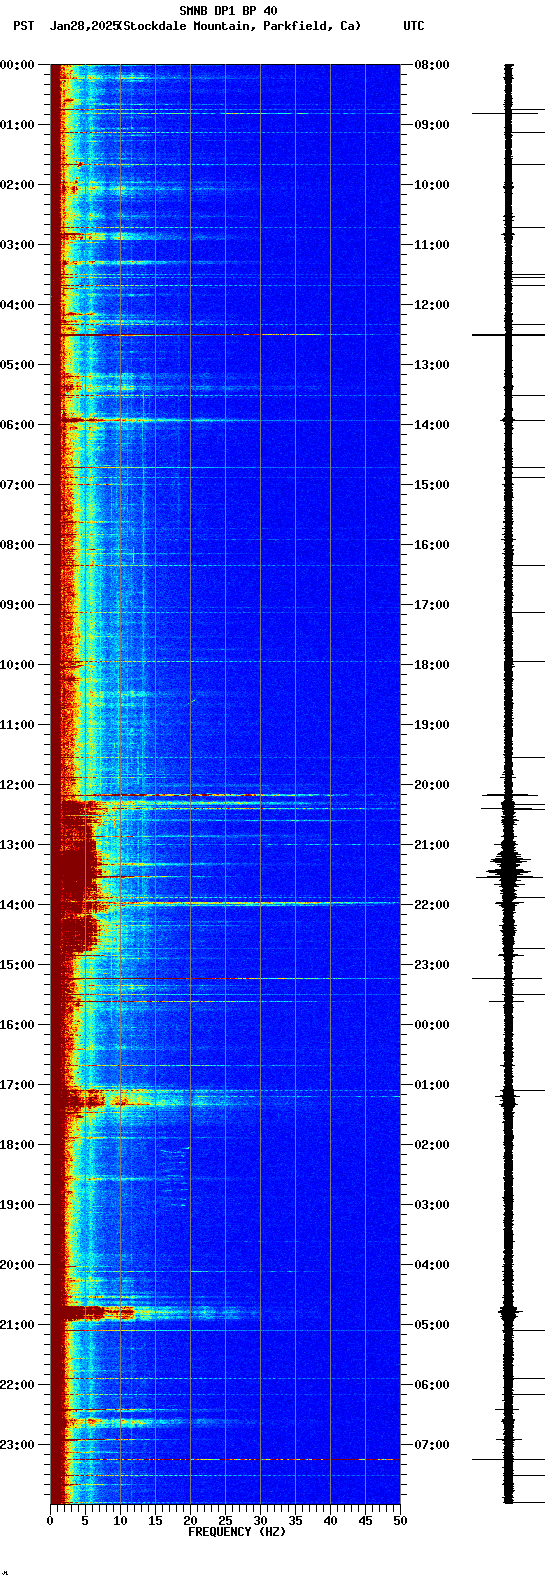Click the 'PST' timezone label
552x1584 pixels.
[23, 26]
